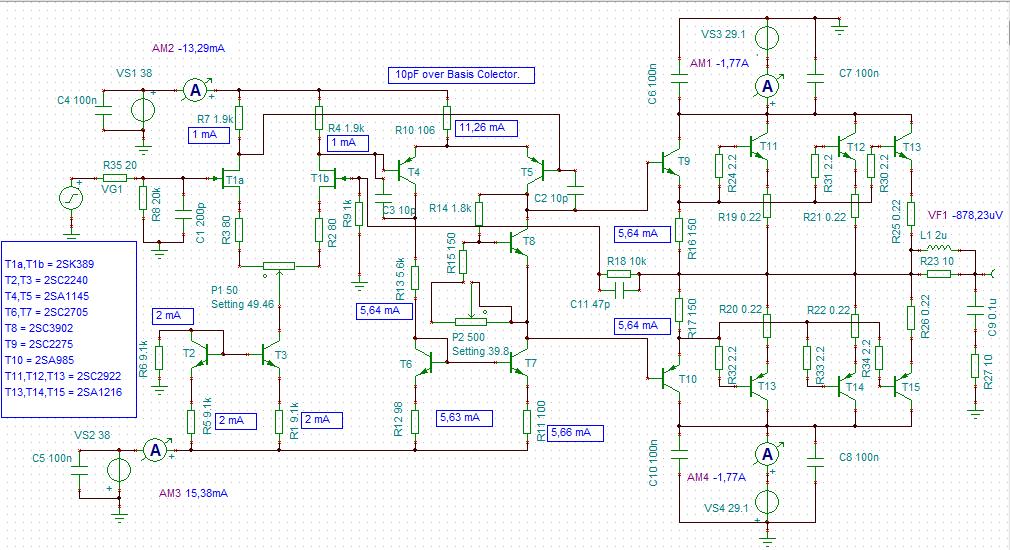Select output transistor T15 symbol
Viewport: 1010px width, 550px height.
click(902, 386)
